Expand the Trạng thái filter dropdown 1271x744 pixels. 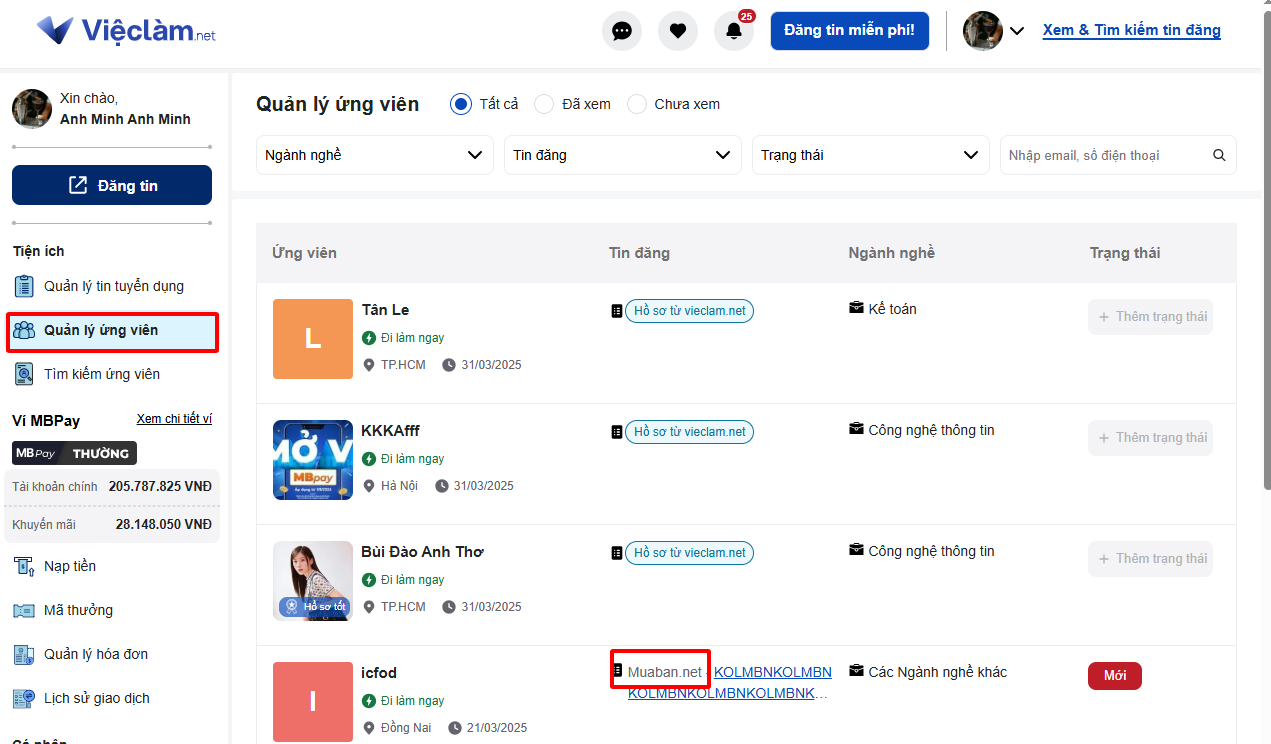click(x=870, y=155)
